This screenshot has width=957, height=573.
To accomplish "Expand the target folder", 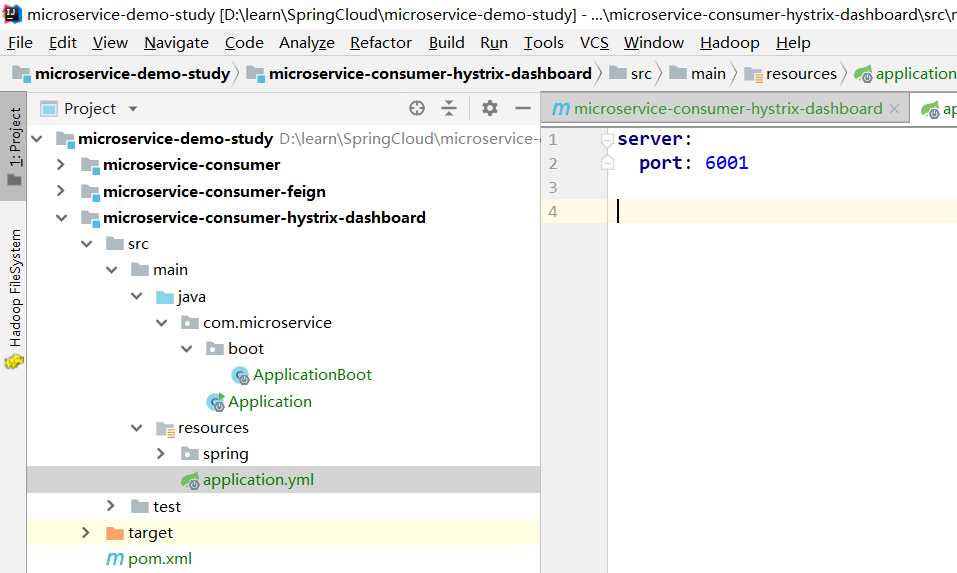I will [x=85, y=533].
